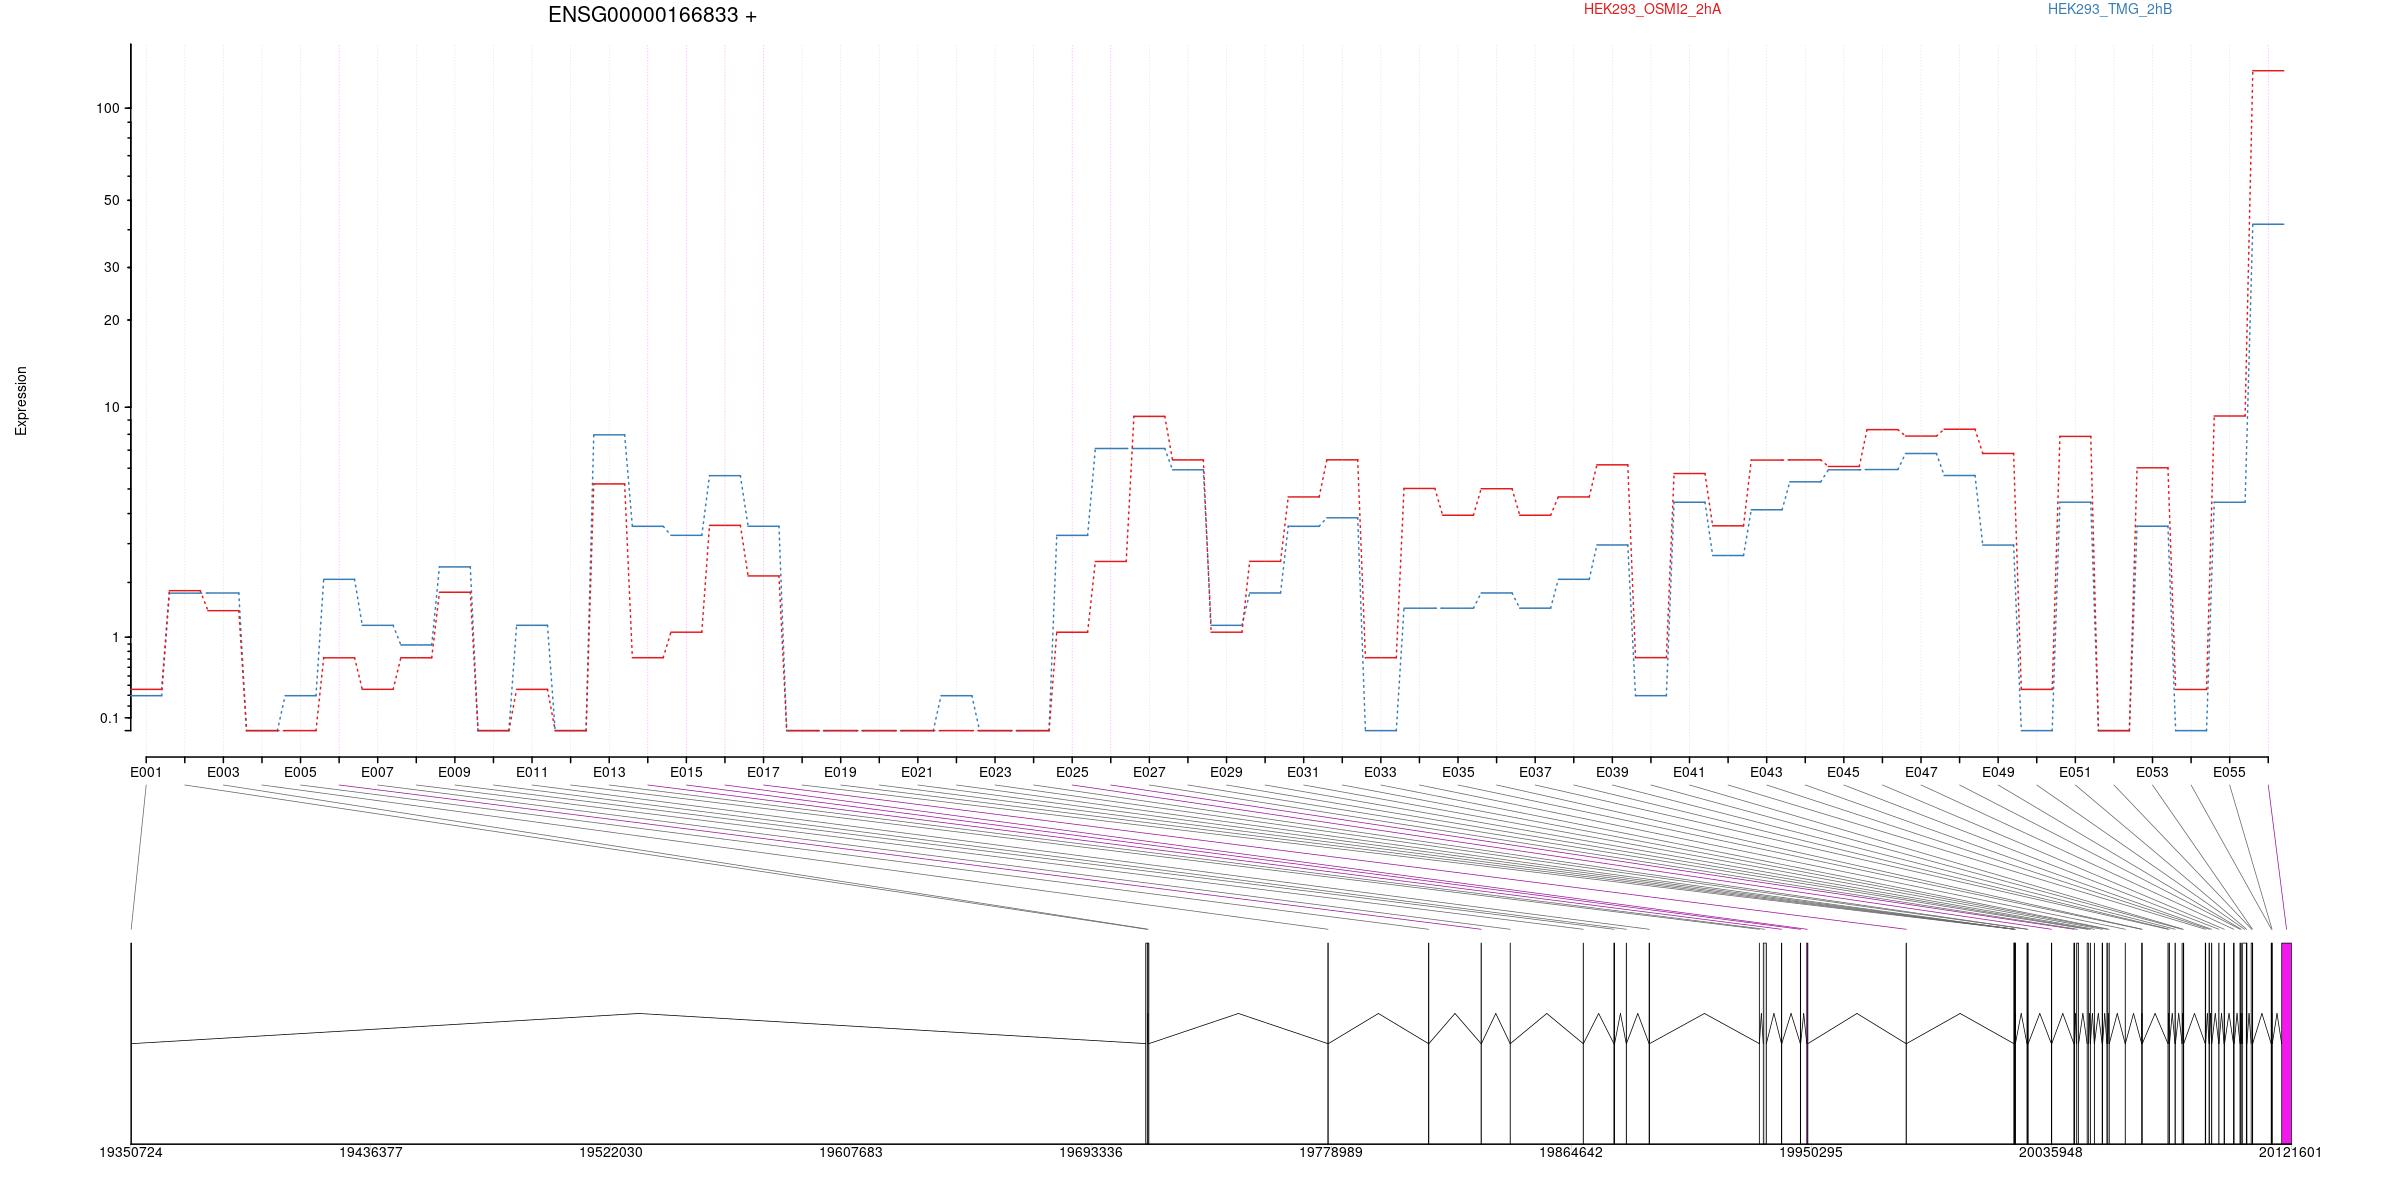Click the magenta highlighted last exon block
2400x1200 pixels.
pos(2286,1043)
